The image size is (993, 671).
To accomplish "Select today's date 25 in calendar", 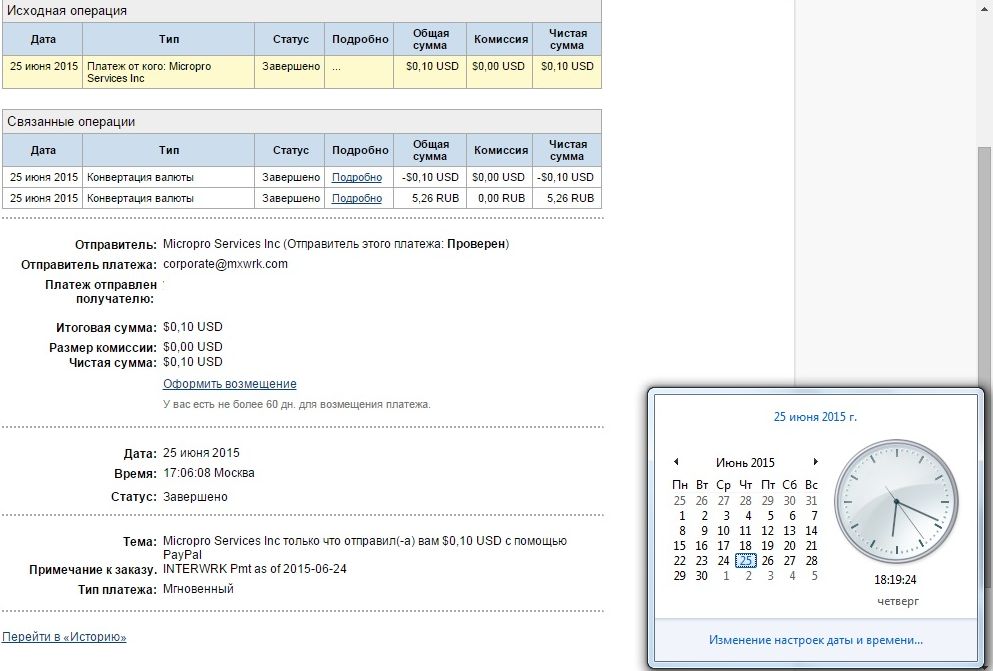I will tap(746, 561).
